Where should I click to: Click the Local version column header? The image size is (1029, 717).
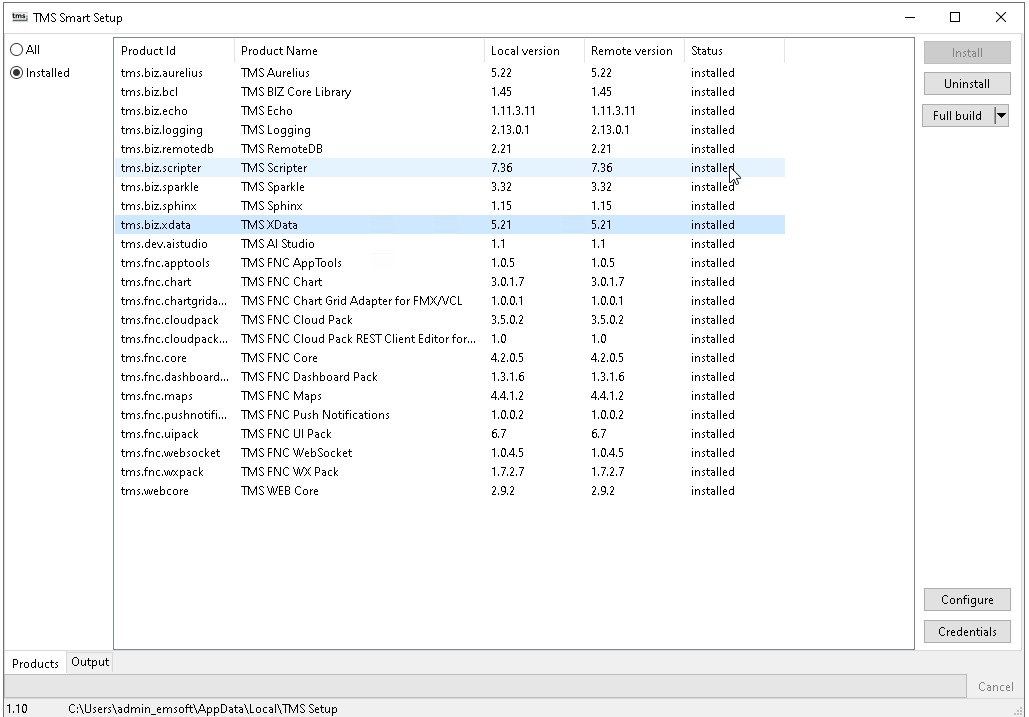(x=534, y=51)
